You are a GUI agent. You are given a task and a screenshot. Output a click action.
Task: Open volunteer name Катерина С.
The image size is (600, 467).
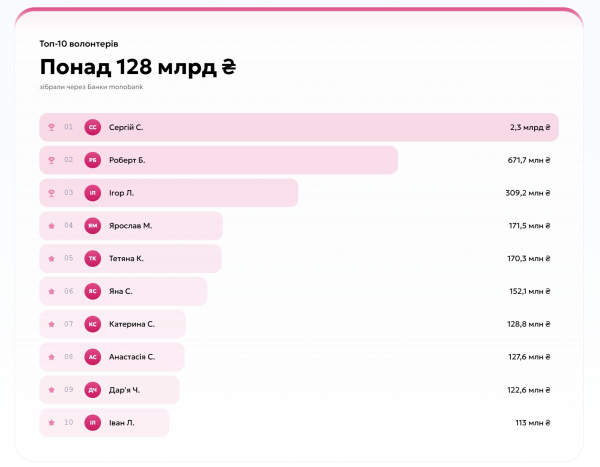coord(132,324)
